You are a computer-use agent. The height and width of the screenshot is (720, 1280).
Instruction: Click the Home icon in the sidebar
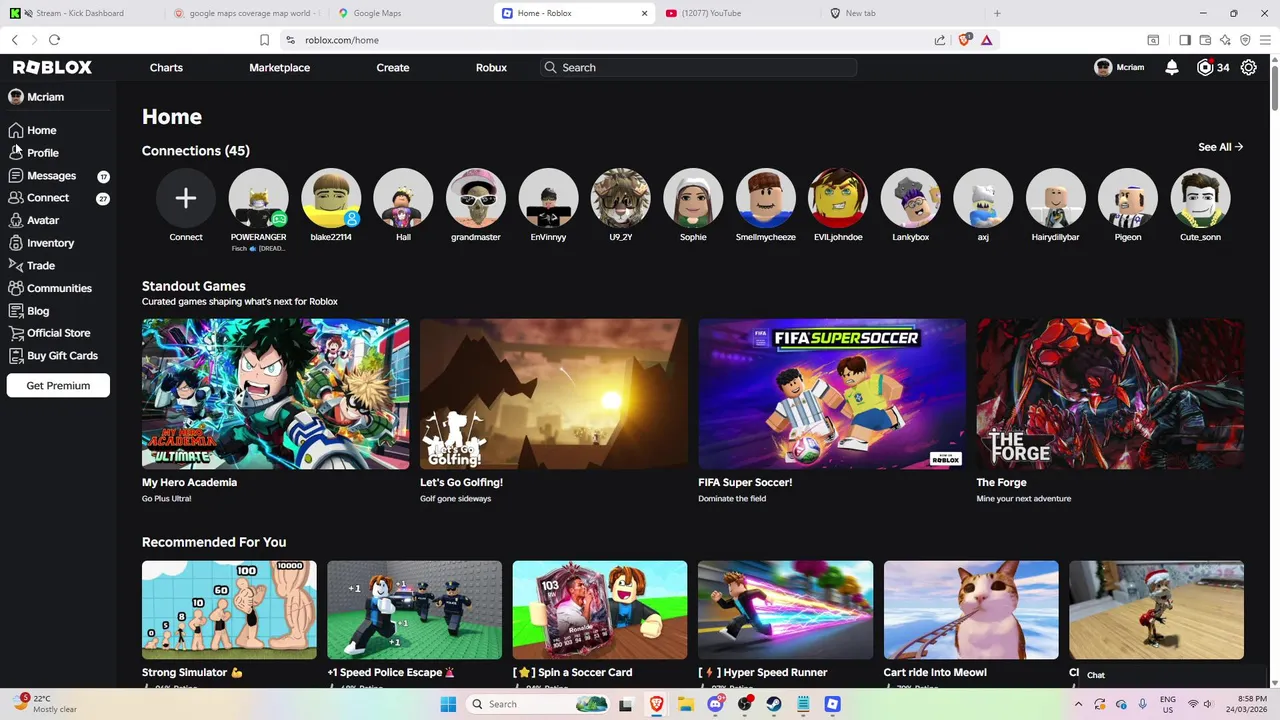pyautogui.click(x=16, y=130)
